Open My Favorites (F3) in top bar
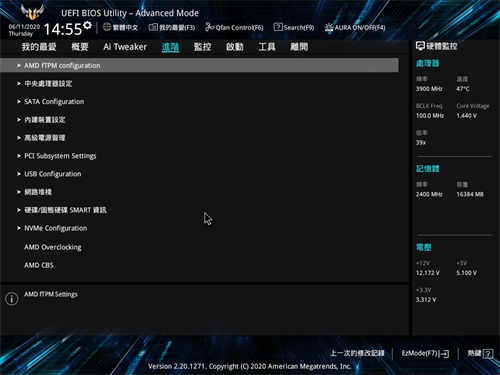This screenshot has height=375, width=500. pyautogui.click(x=172, y=27)
